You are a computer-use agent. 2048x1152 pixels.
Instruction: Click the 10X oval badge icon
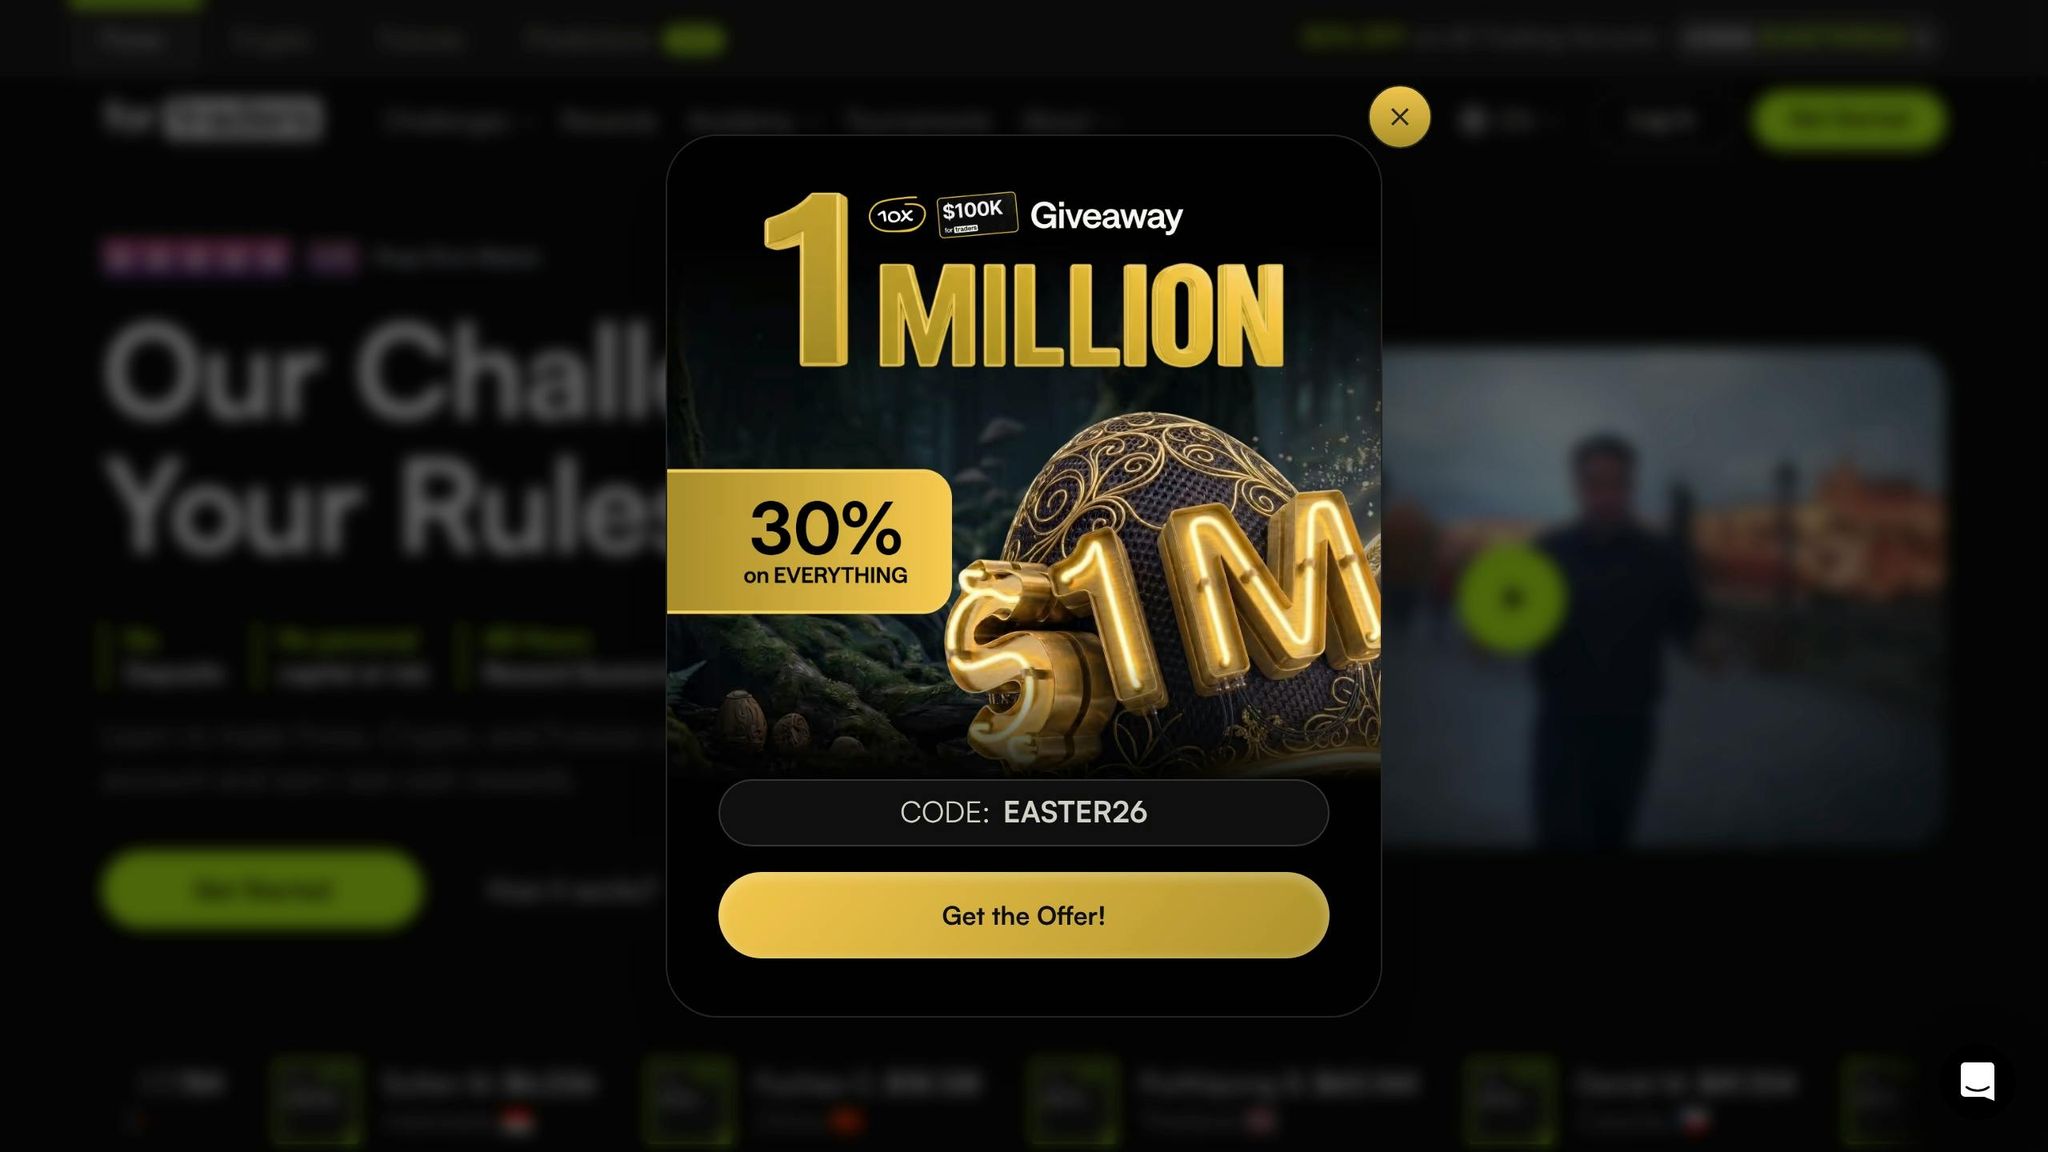[x=896, y=215]
